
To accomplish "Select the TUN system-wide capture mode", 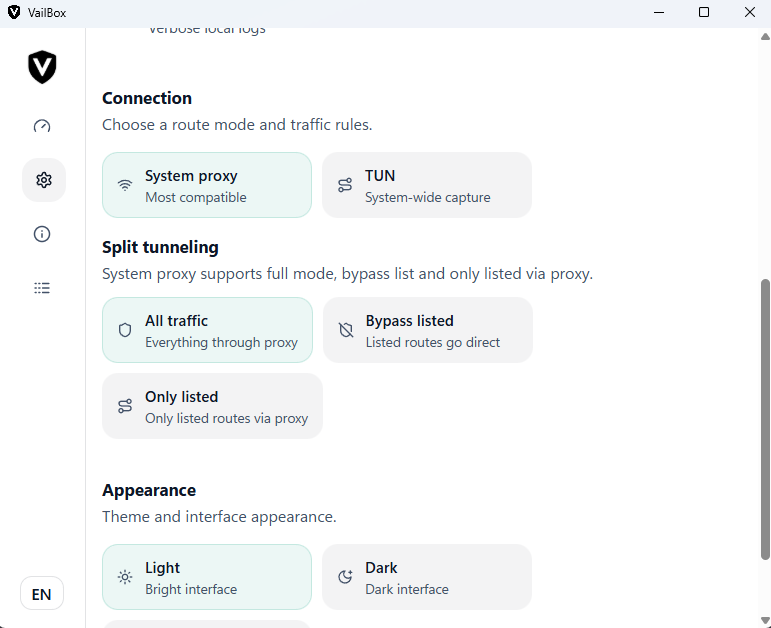I will coord(427,185).
